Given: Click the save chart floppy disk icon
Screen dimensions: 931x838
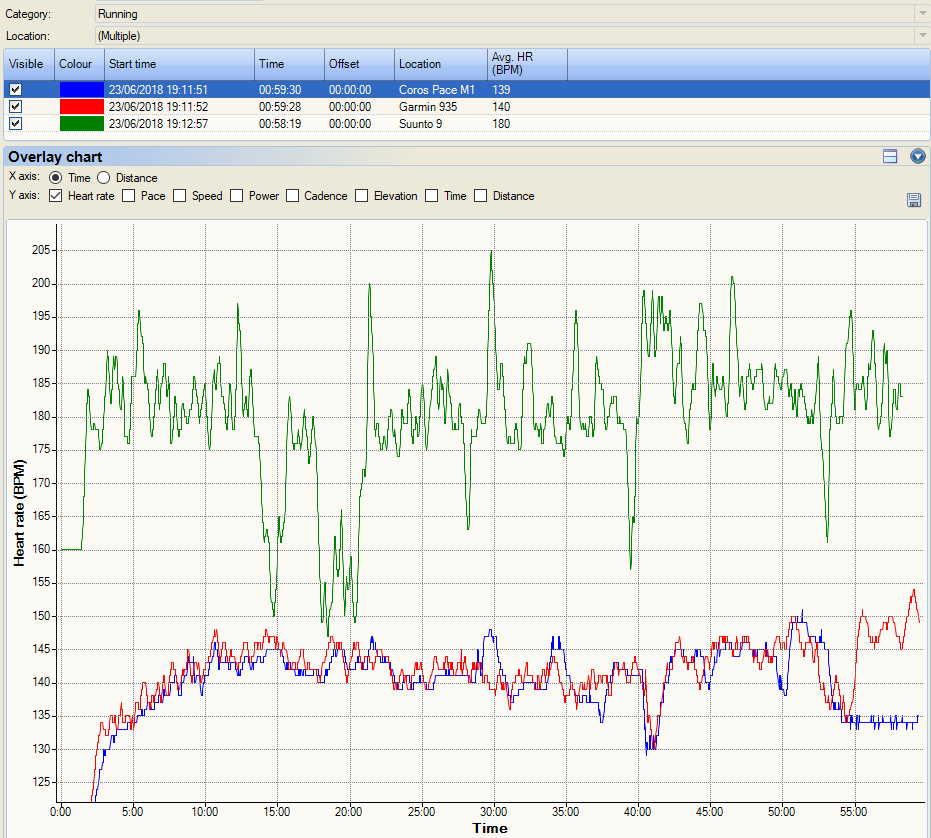Looking at the screenshot, I should 913,200.
